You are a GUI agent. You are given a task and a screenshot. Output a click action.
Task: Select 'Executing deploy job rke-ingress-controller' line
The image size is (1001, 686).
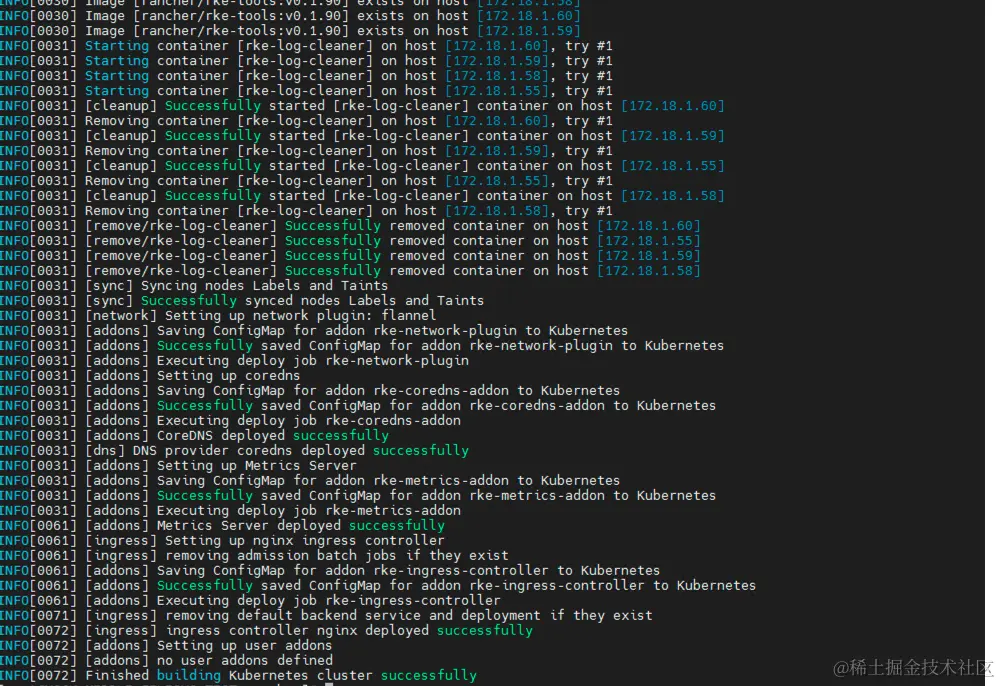click(250, 600)
